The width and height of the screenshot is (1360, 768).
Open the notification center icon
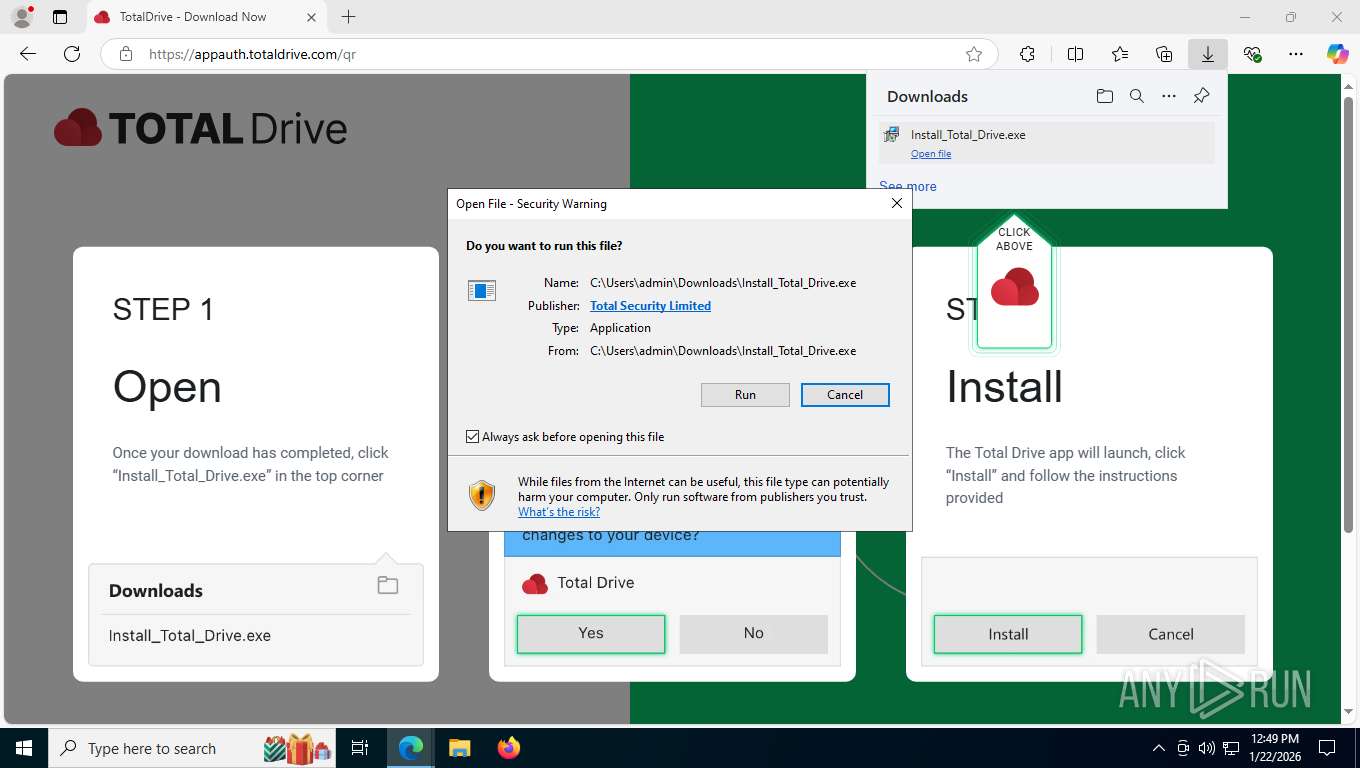tap(1327, 748)
